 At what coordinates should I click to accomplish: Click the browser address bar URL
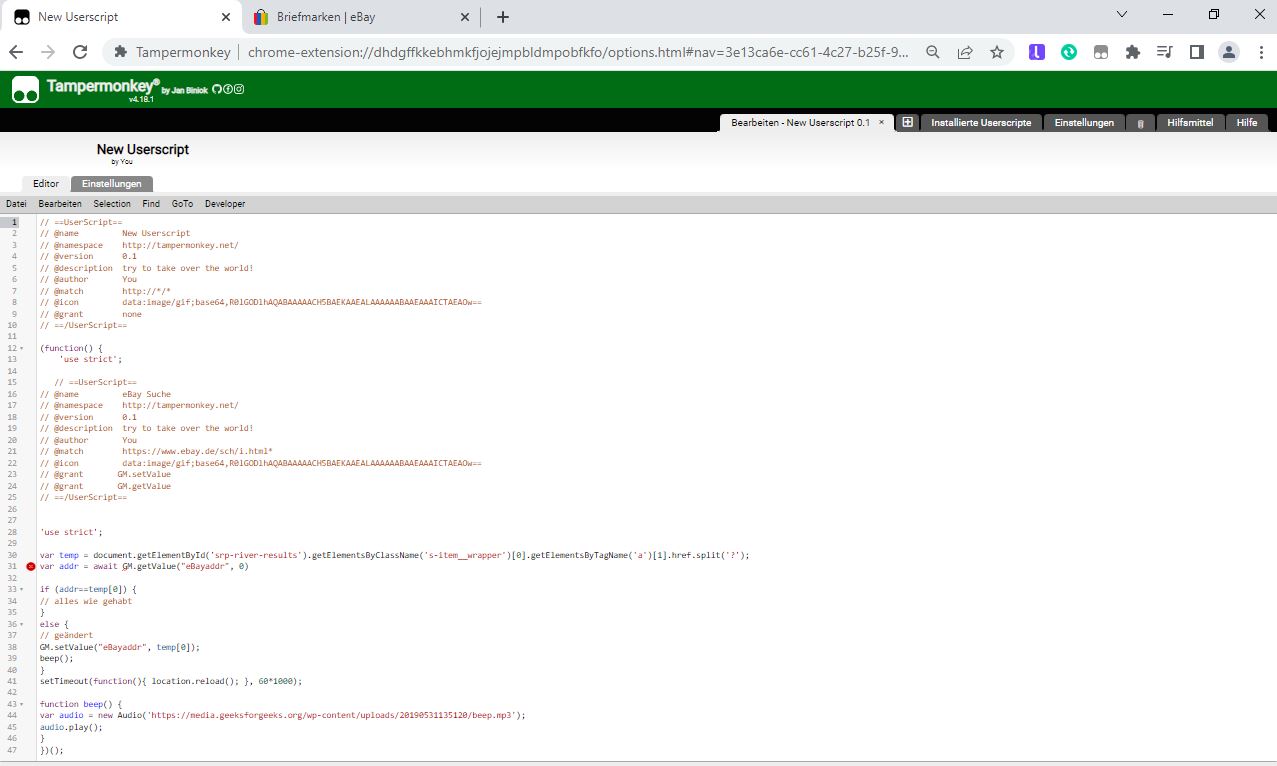coord(579,52)
